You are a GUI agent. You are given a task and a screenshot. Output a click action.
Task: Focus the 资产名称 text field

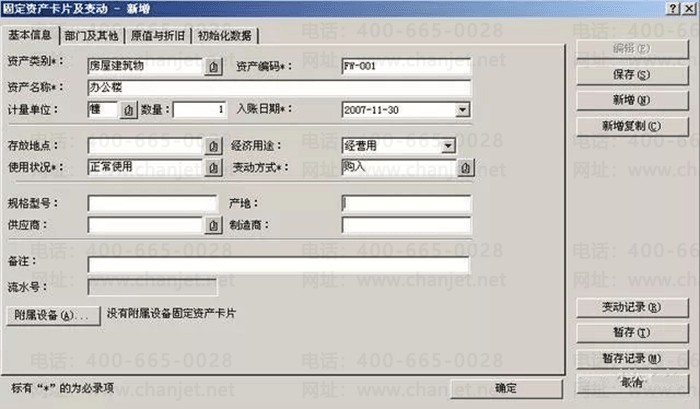[x=279, y=88]
